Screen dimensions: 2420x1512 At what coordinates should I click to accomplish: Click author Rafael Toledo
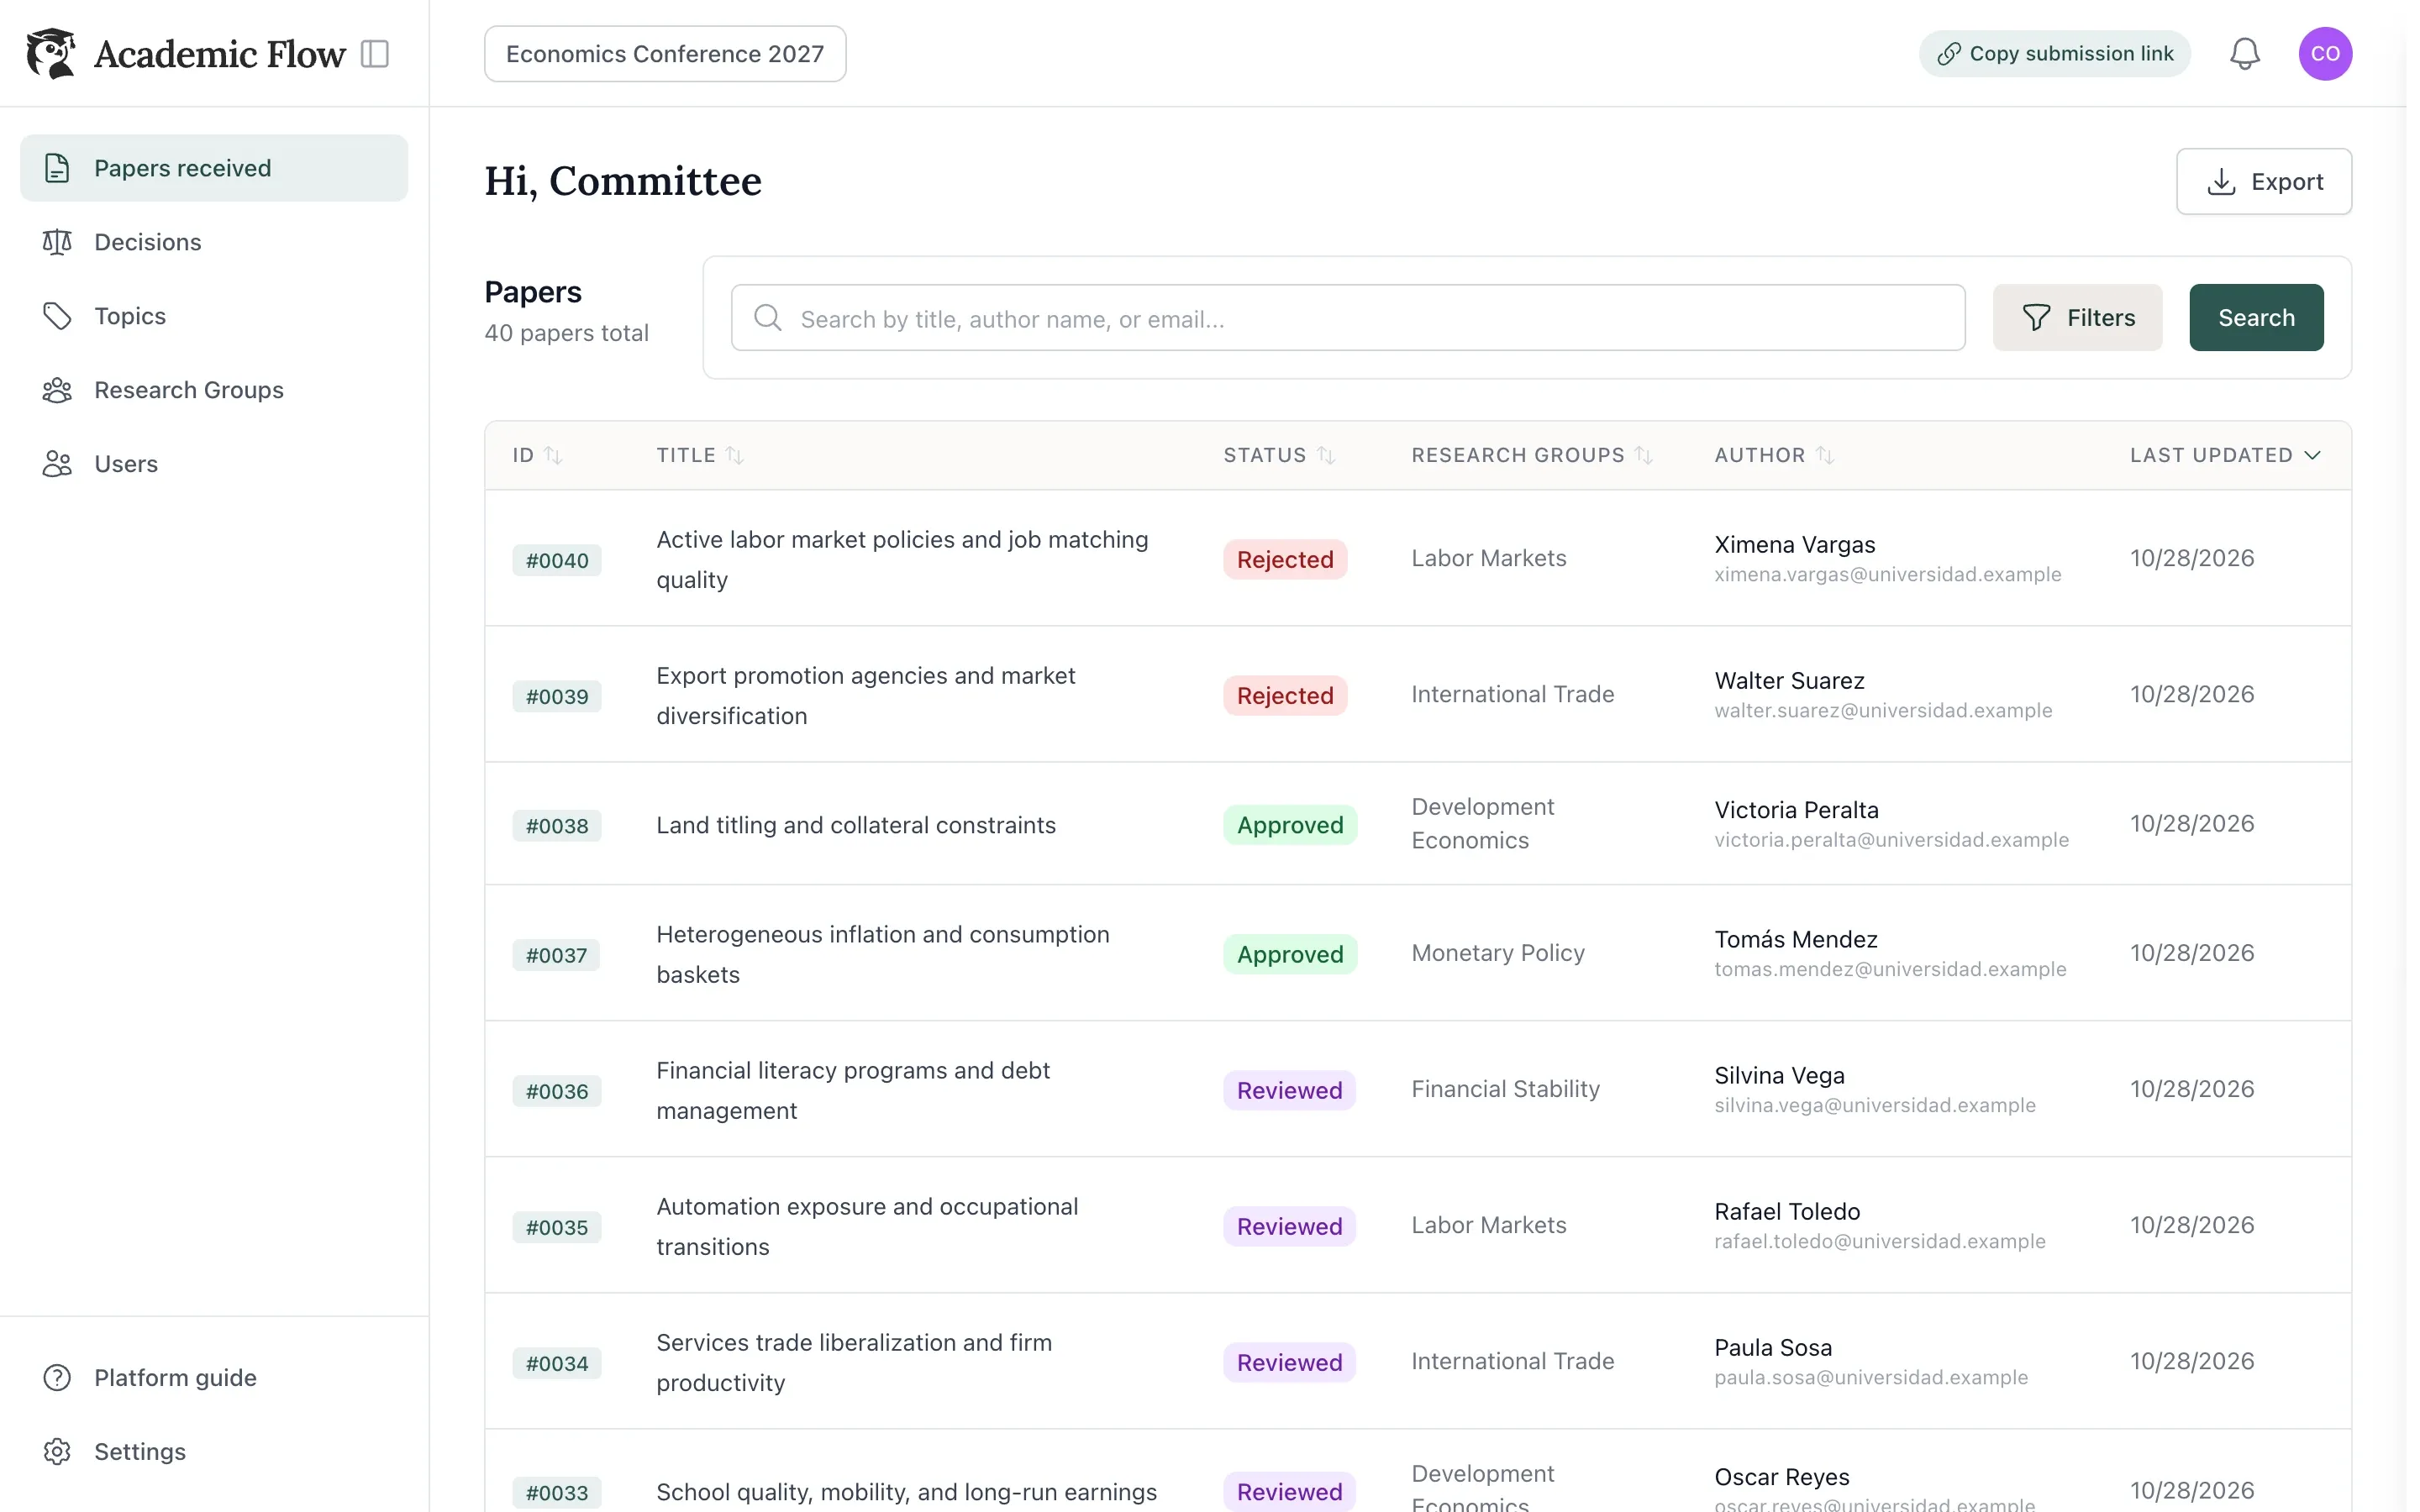click(1787, 1212)
